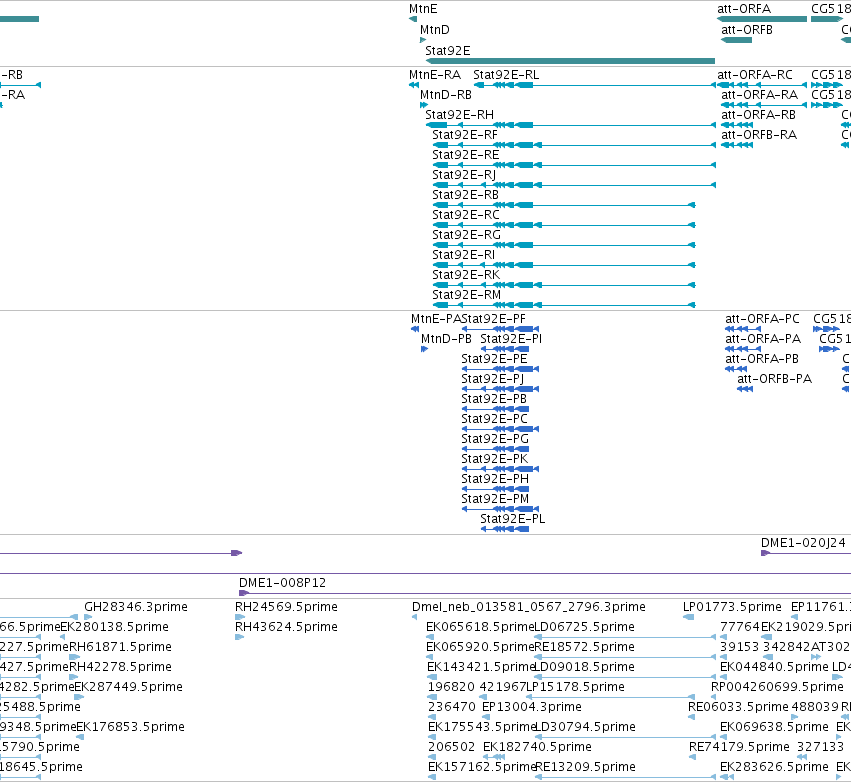
Task: Select the EK287449.5prime EST
Action: coord(79,697)
